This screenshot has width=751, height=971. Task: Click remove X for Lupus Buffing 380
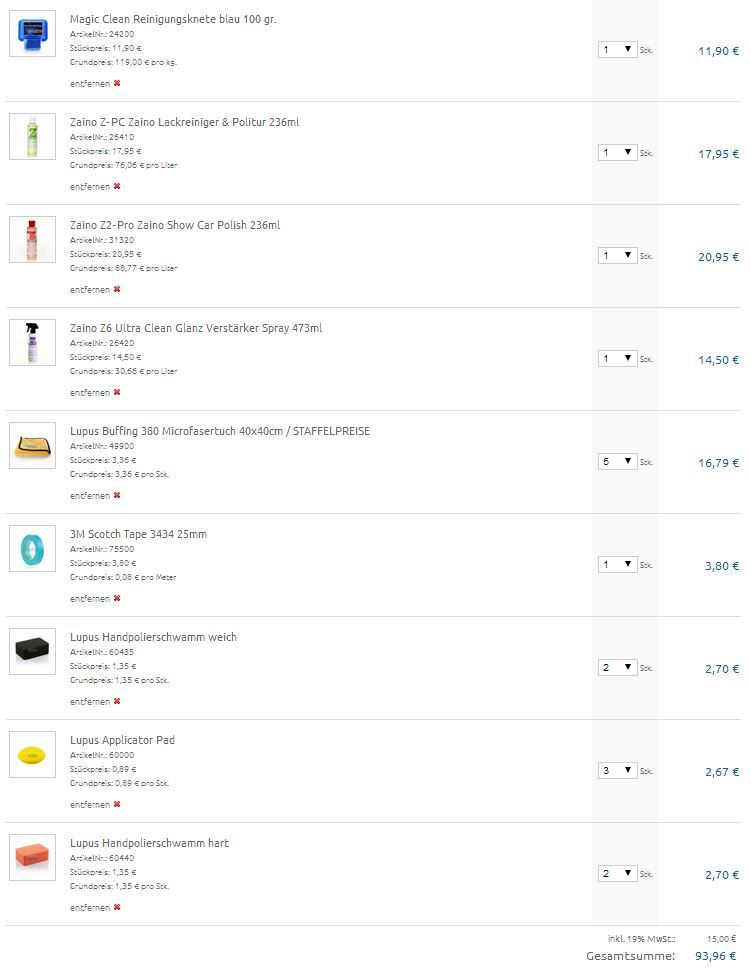[117, 496]
